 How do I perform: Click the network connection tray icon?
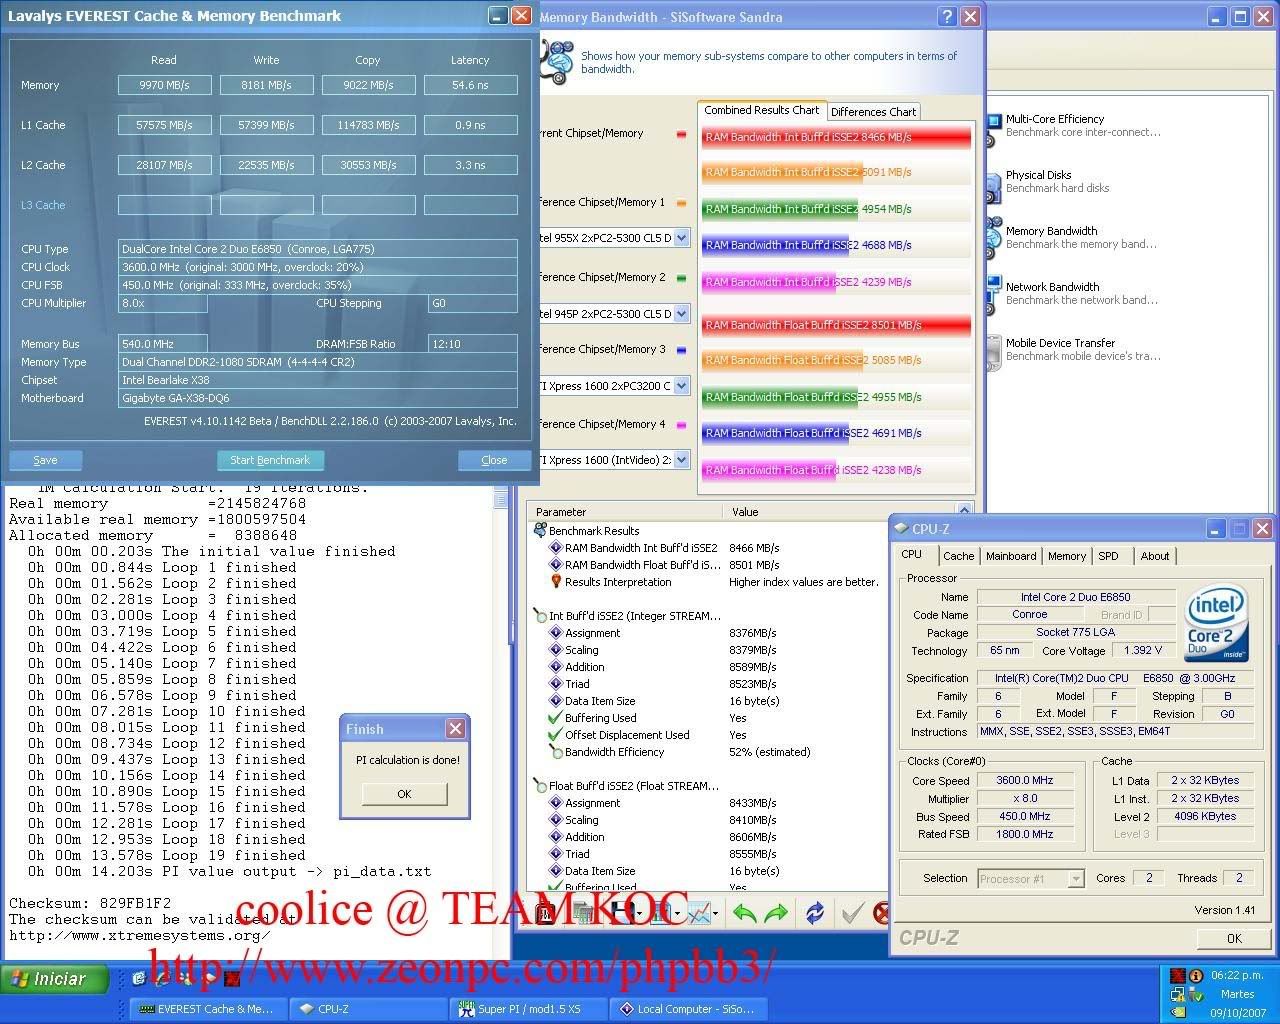1177,994
